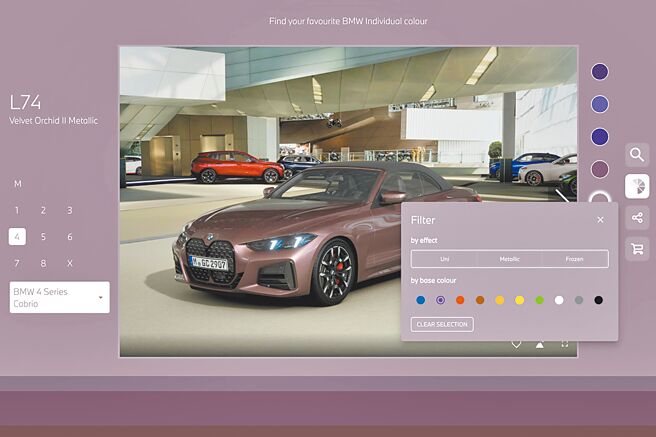The height and width of the screenshot is (437, 656).
Task: Filter by Uni effect
Action: pos(444,259)
